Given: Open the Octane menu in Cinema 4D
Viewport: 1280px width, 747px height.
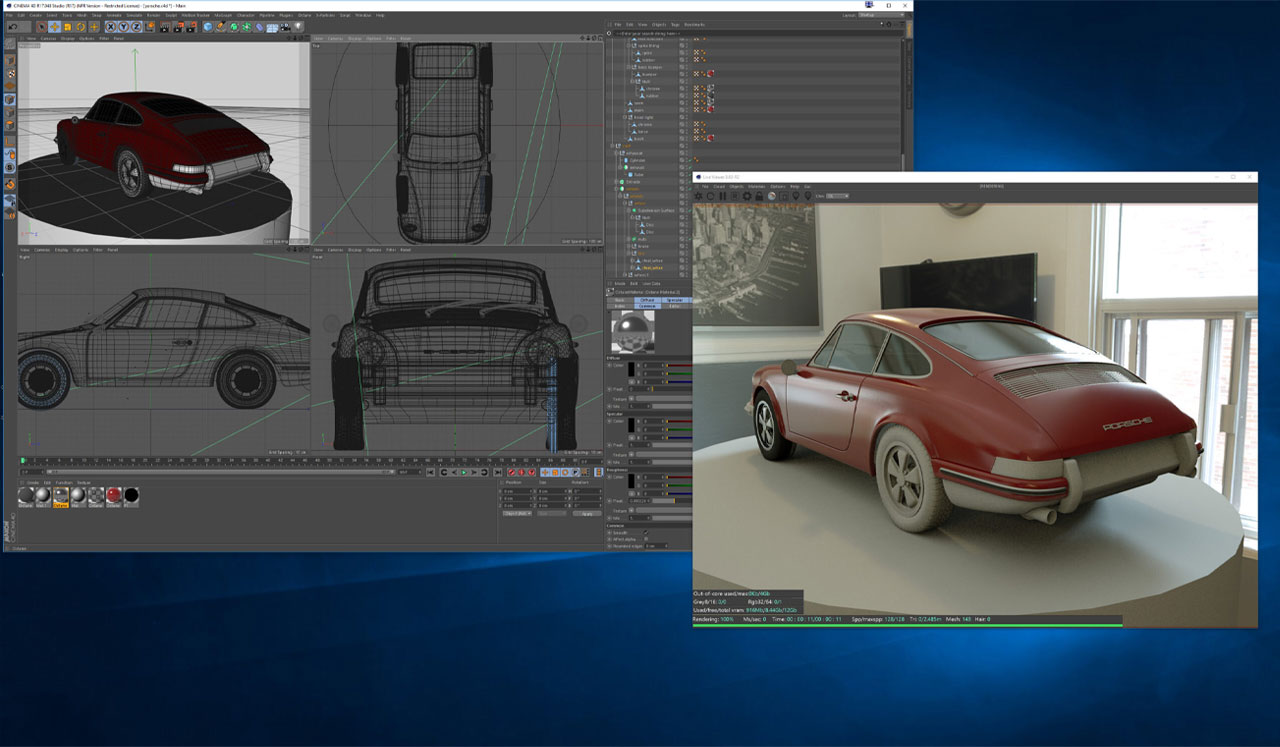Looking at the screenshot, I should coord(306,15).
